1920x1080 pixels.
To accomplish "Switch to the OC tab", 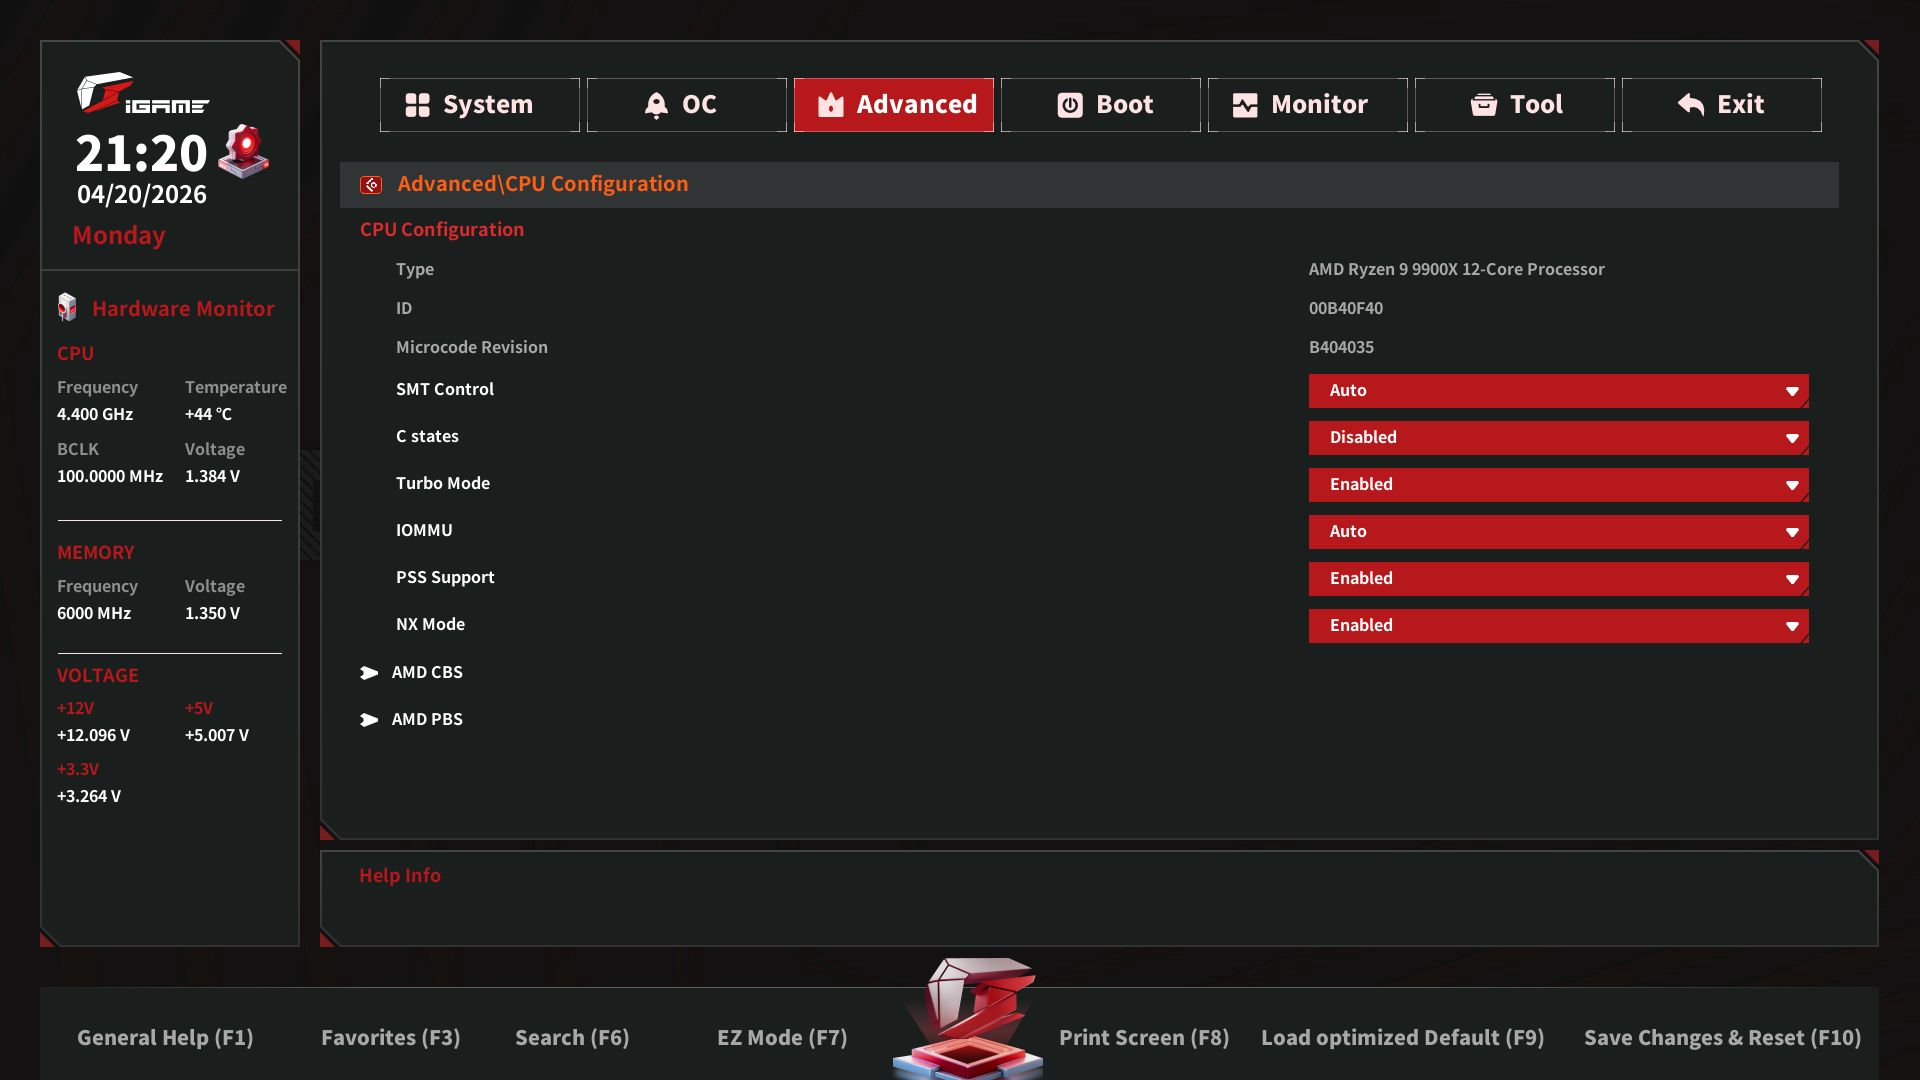I will point(687,105).
